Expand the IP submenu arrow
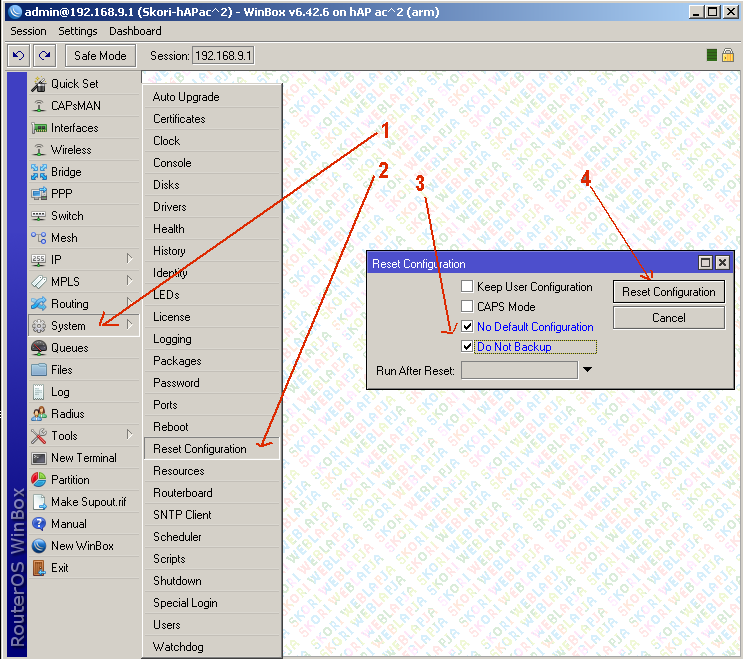Image resolution: width=743 pixels, height=659 pixels. [x=129, y=260]
